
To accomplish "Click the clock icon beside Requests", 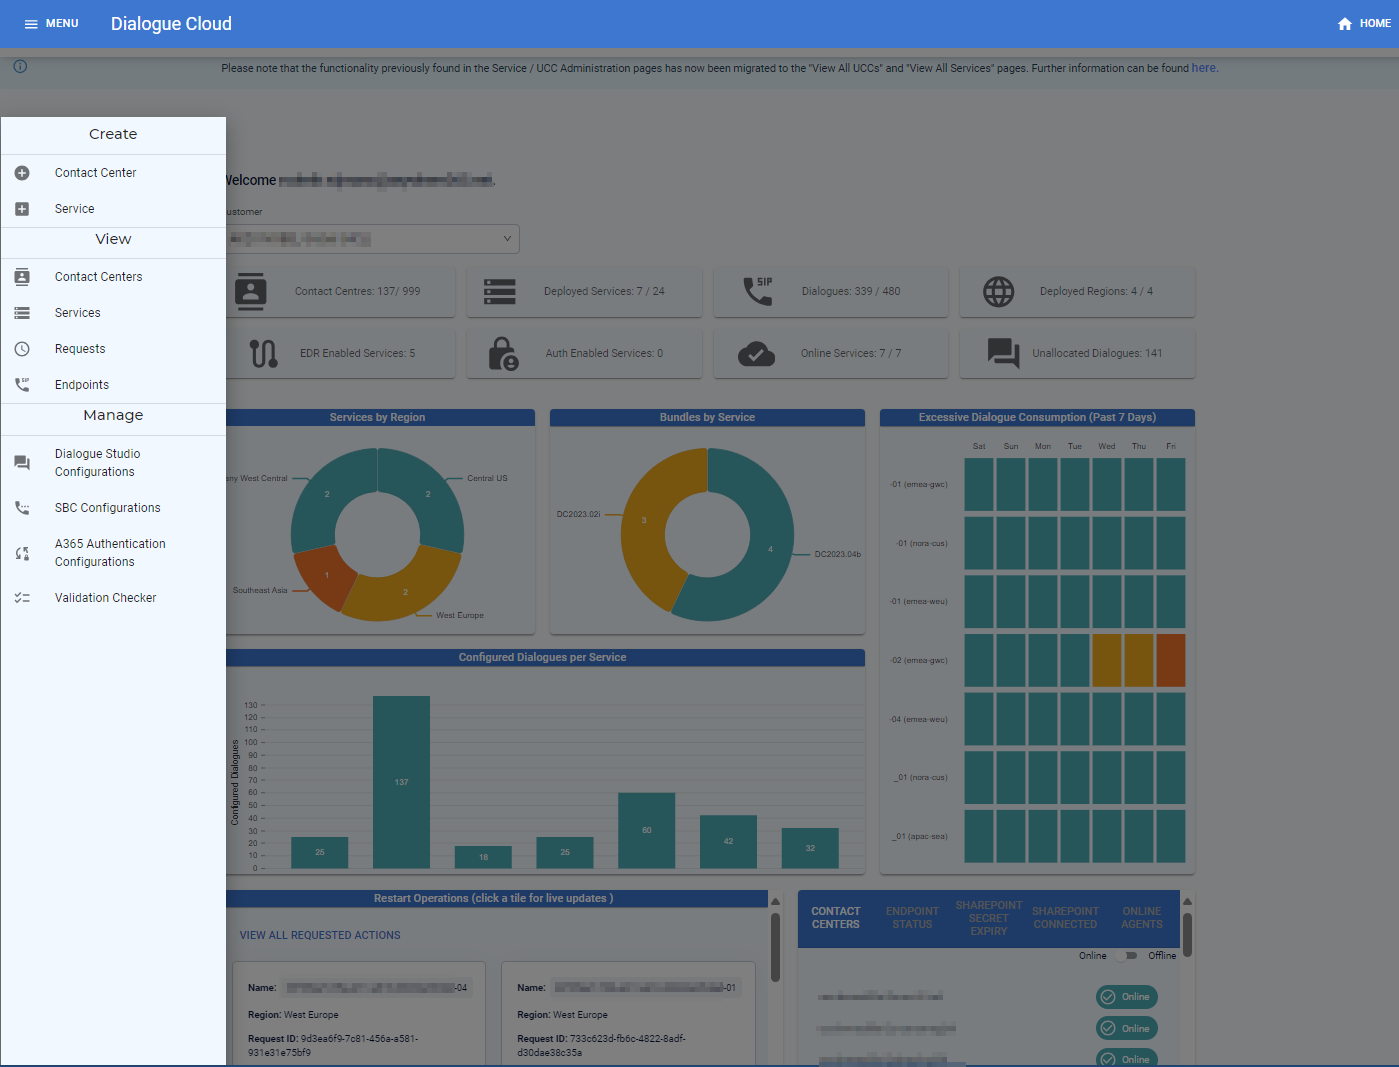I will pos(22,349).
